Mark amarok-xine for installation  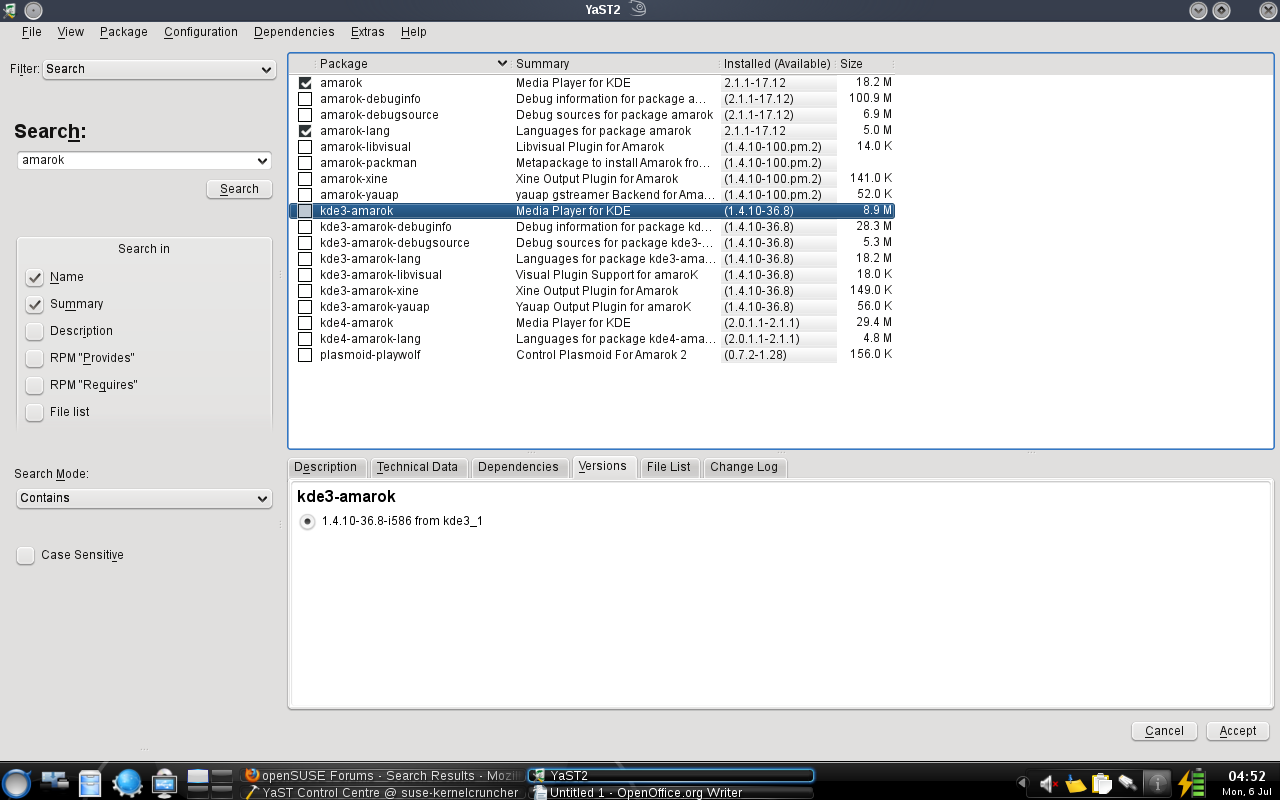coord(305,179)
